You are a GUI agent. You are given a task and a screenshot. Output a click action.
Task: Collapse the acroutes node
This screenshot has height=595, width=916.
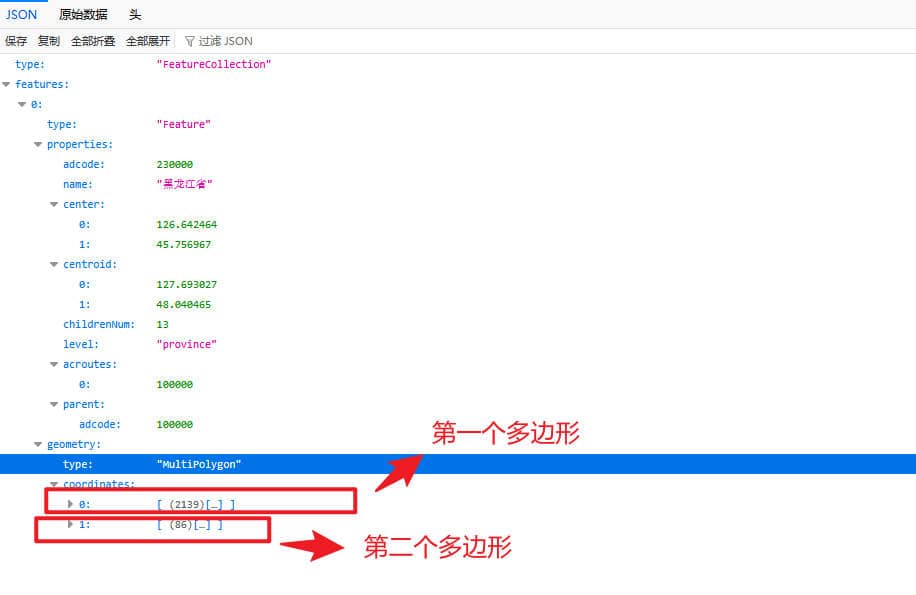click(54, 365)
